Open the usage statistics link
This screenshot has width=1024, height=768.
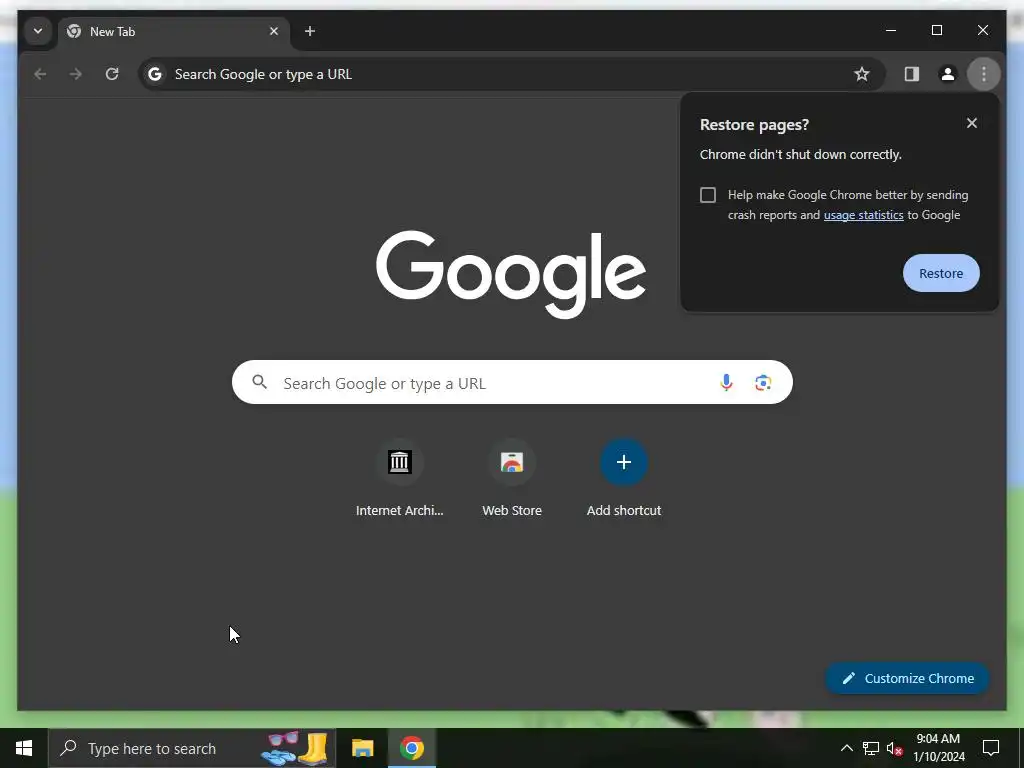point(863,215)
